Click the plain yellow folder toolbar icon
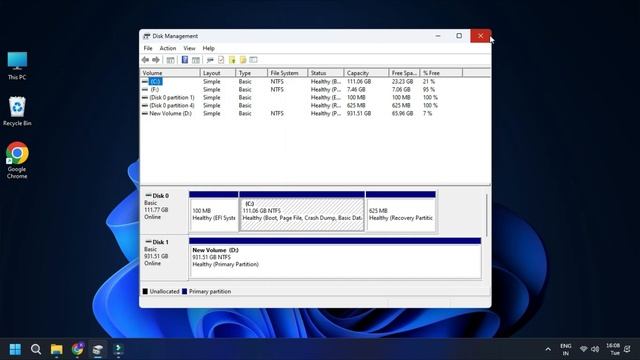 coord(243,60)
